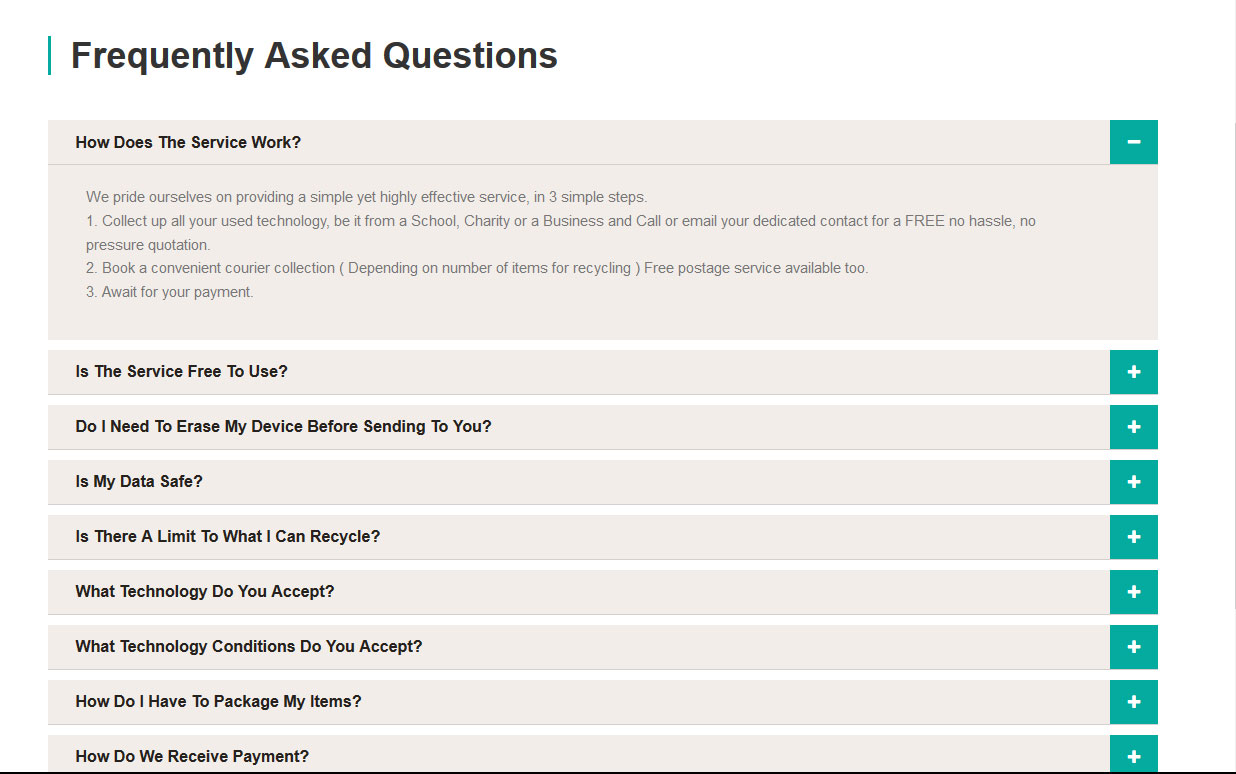The image size is (1236, 774).
Task: Expand What Technology Do You Accept question text
Action: (204, 591)
